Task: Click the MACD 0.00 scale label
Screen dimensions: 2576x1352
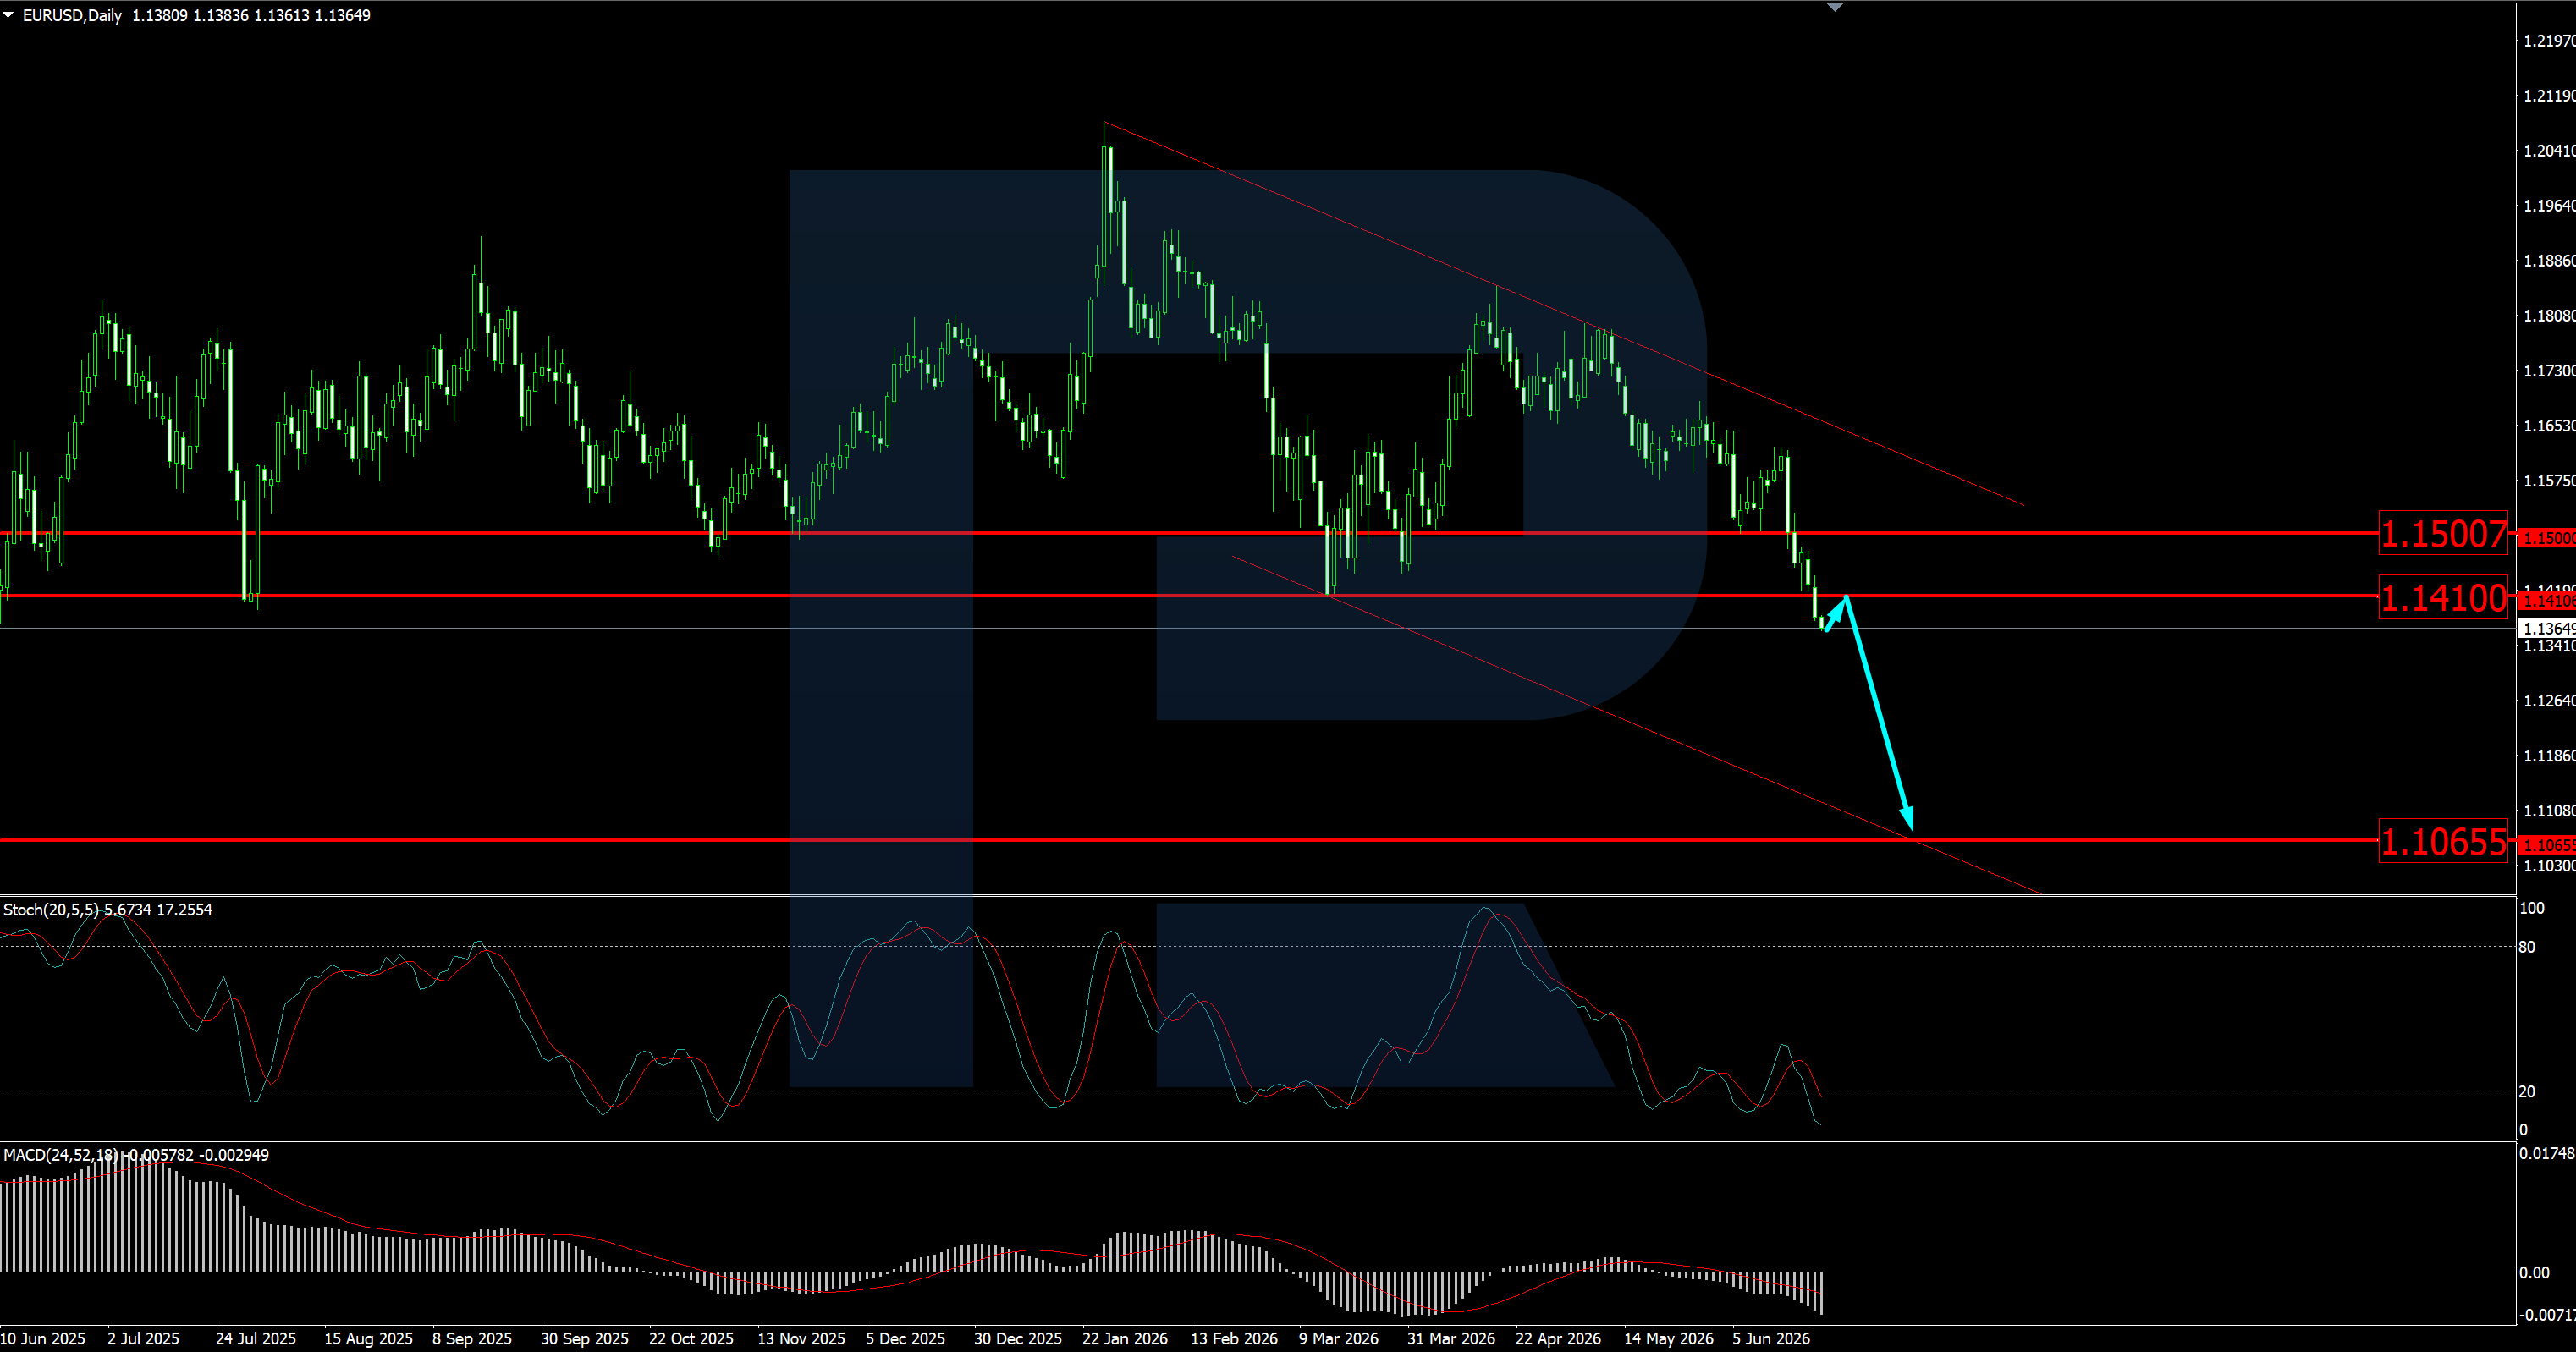Action: tap(2534, 1273)
